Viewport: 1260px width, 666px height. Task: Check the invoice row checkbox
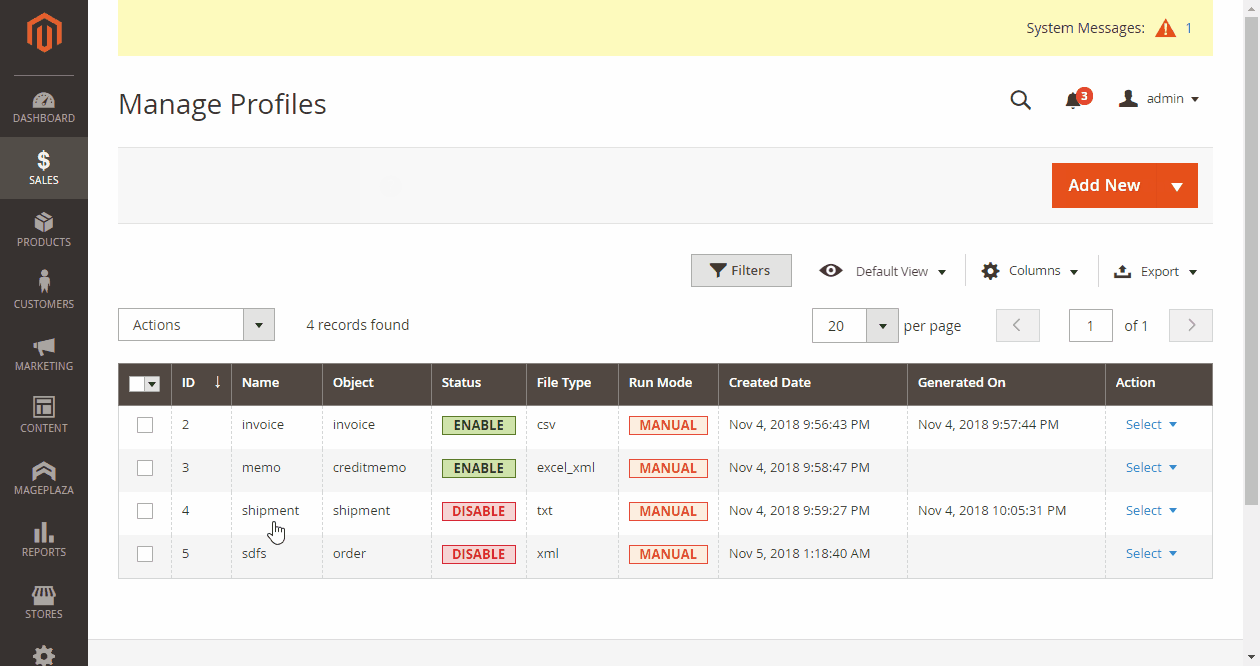144,424
